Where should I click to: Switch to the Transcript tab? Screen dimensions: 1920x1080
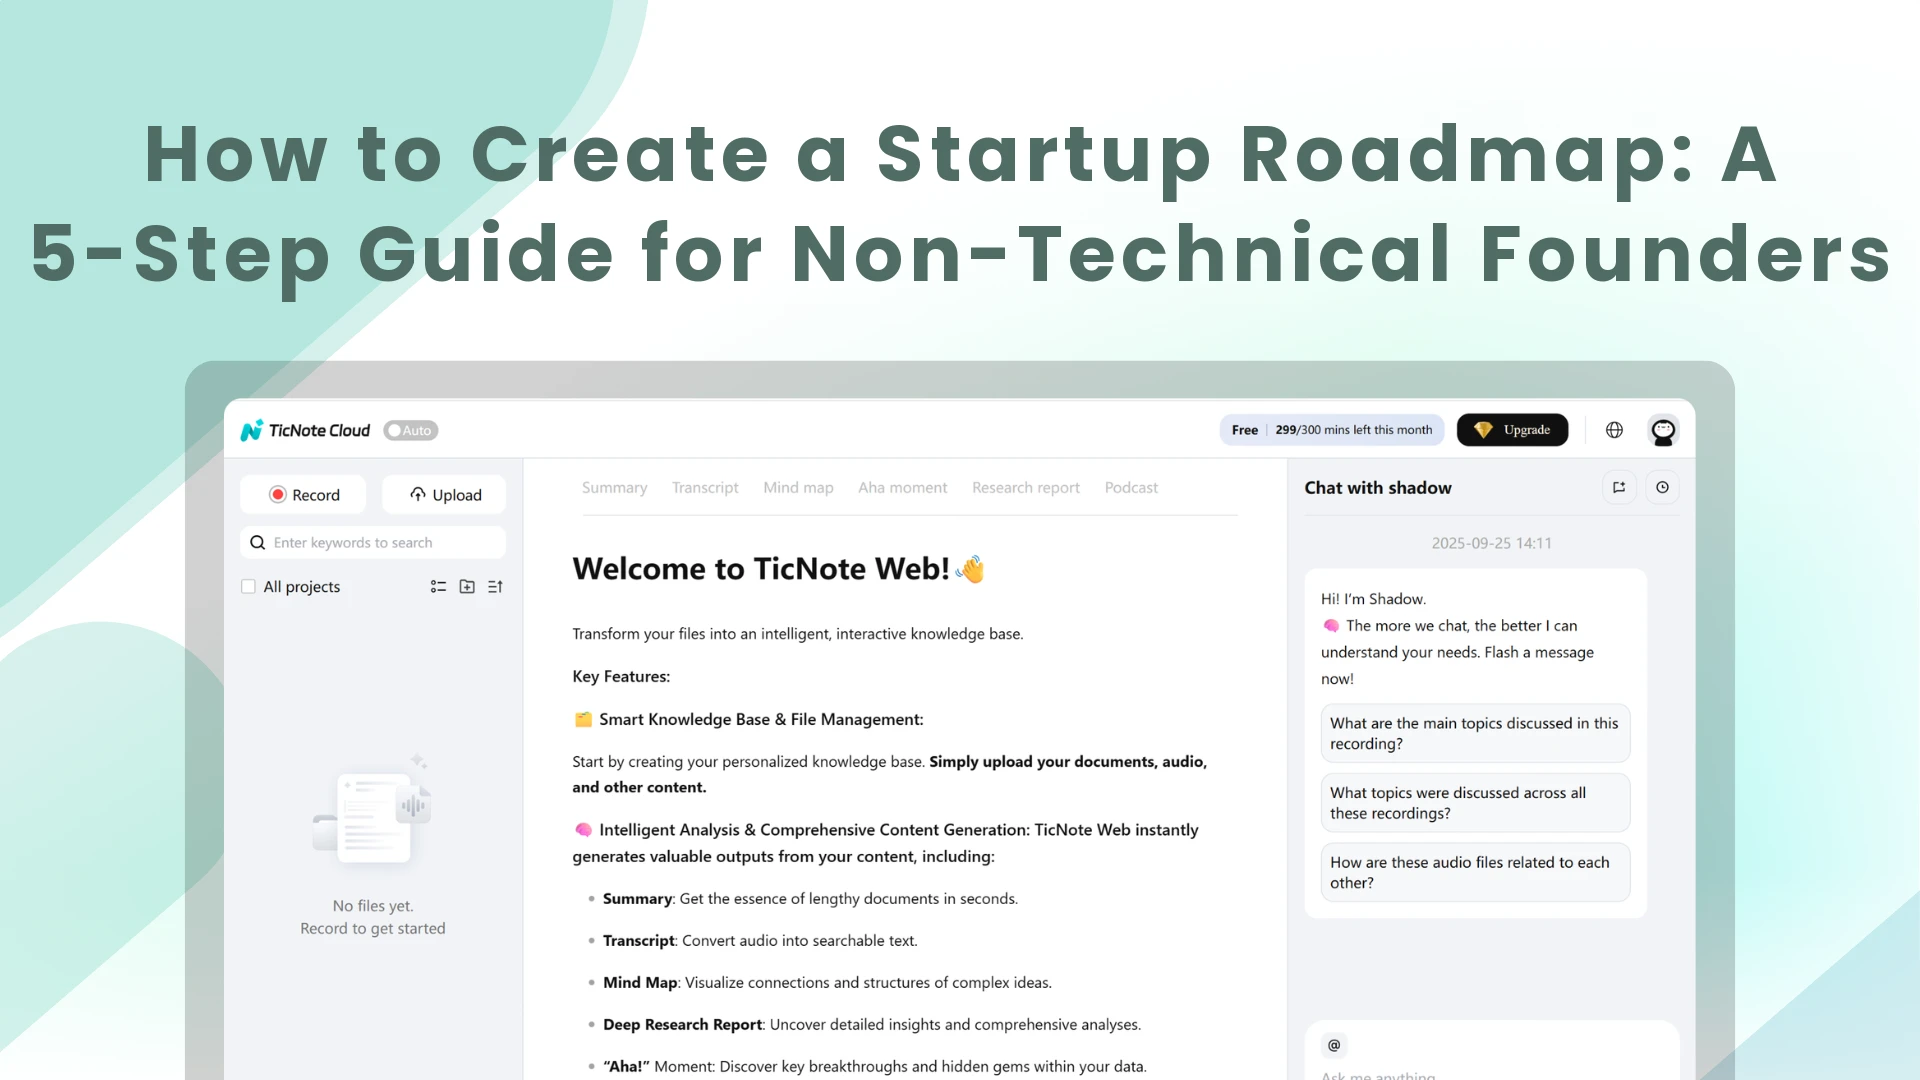[705, 488]
